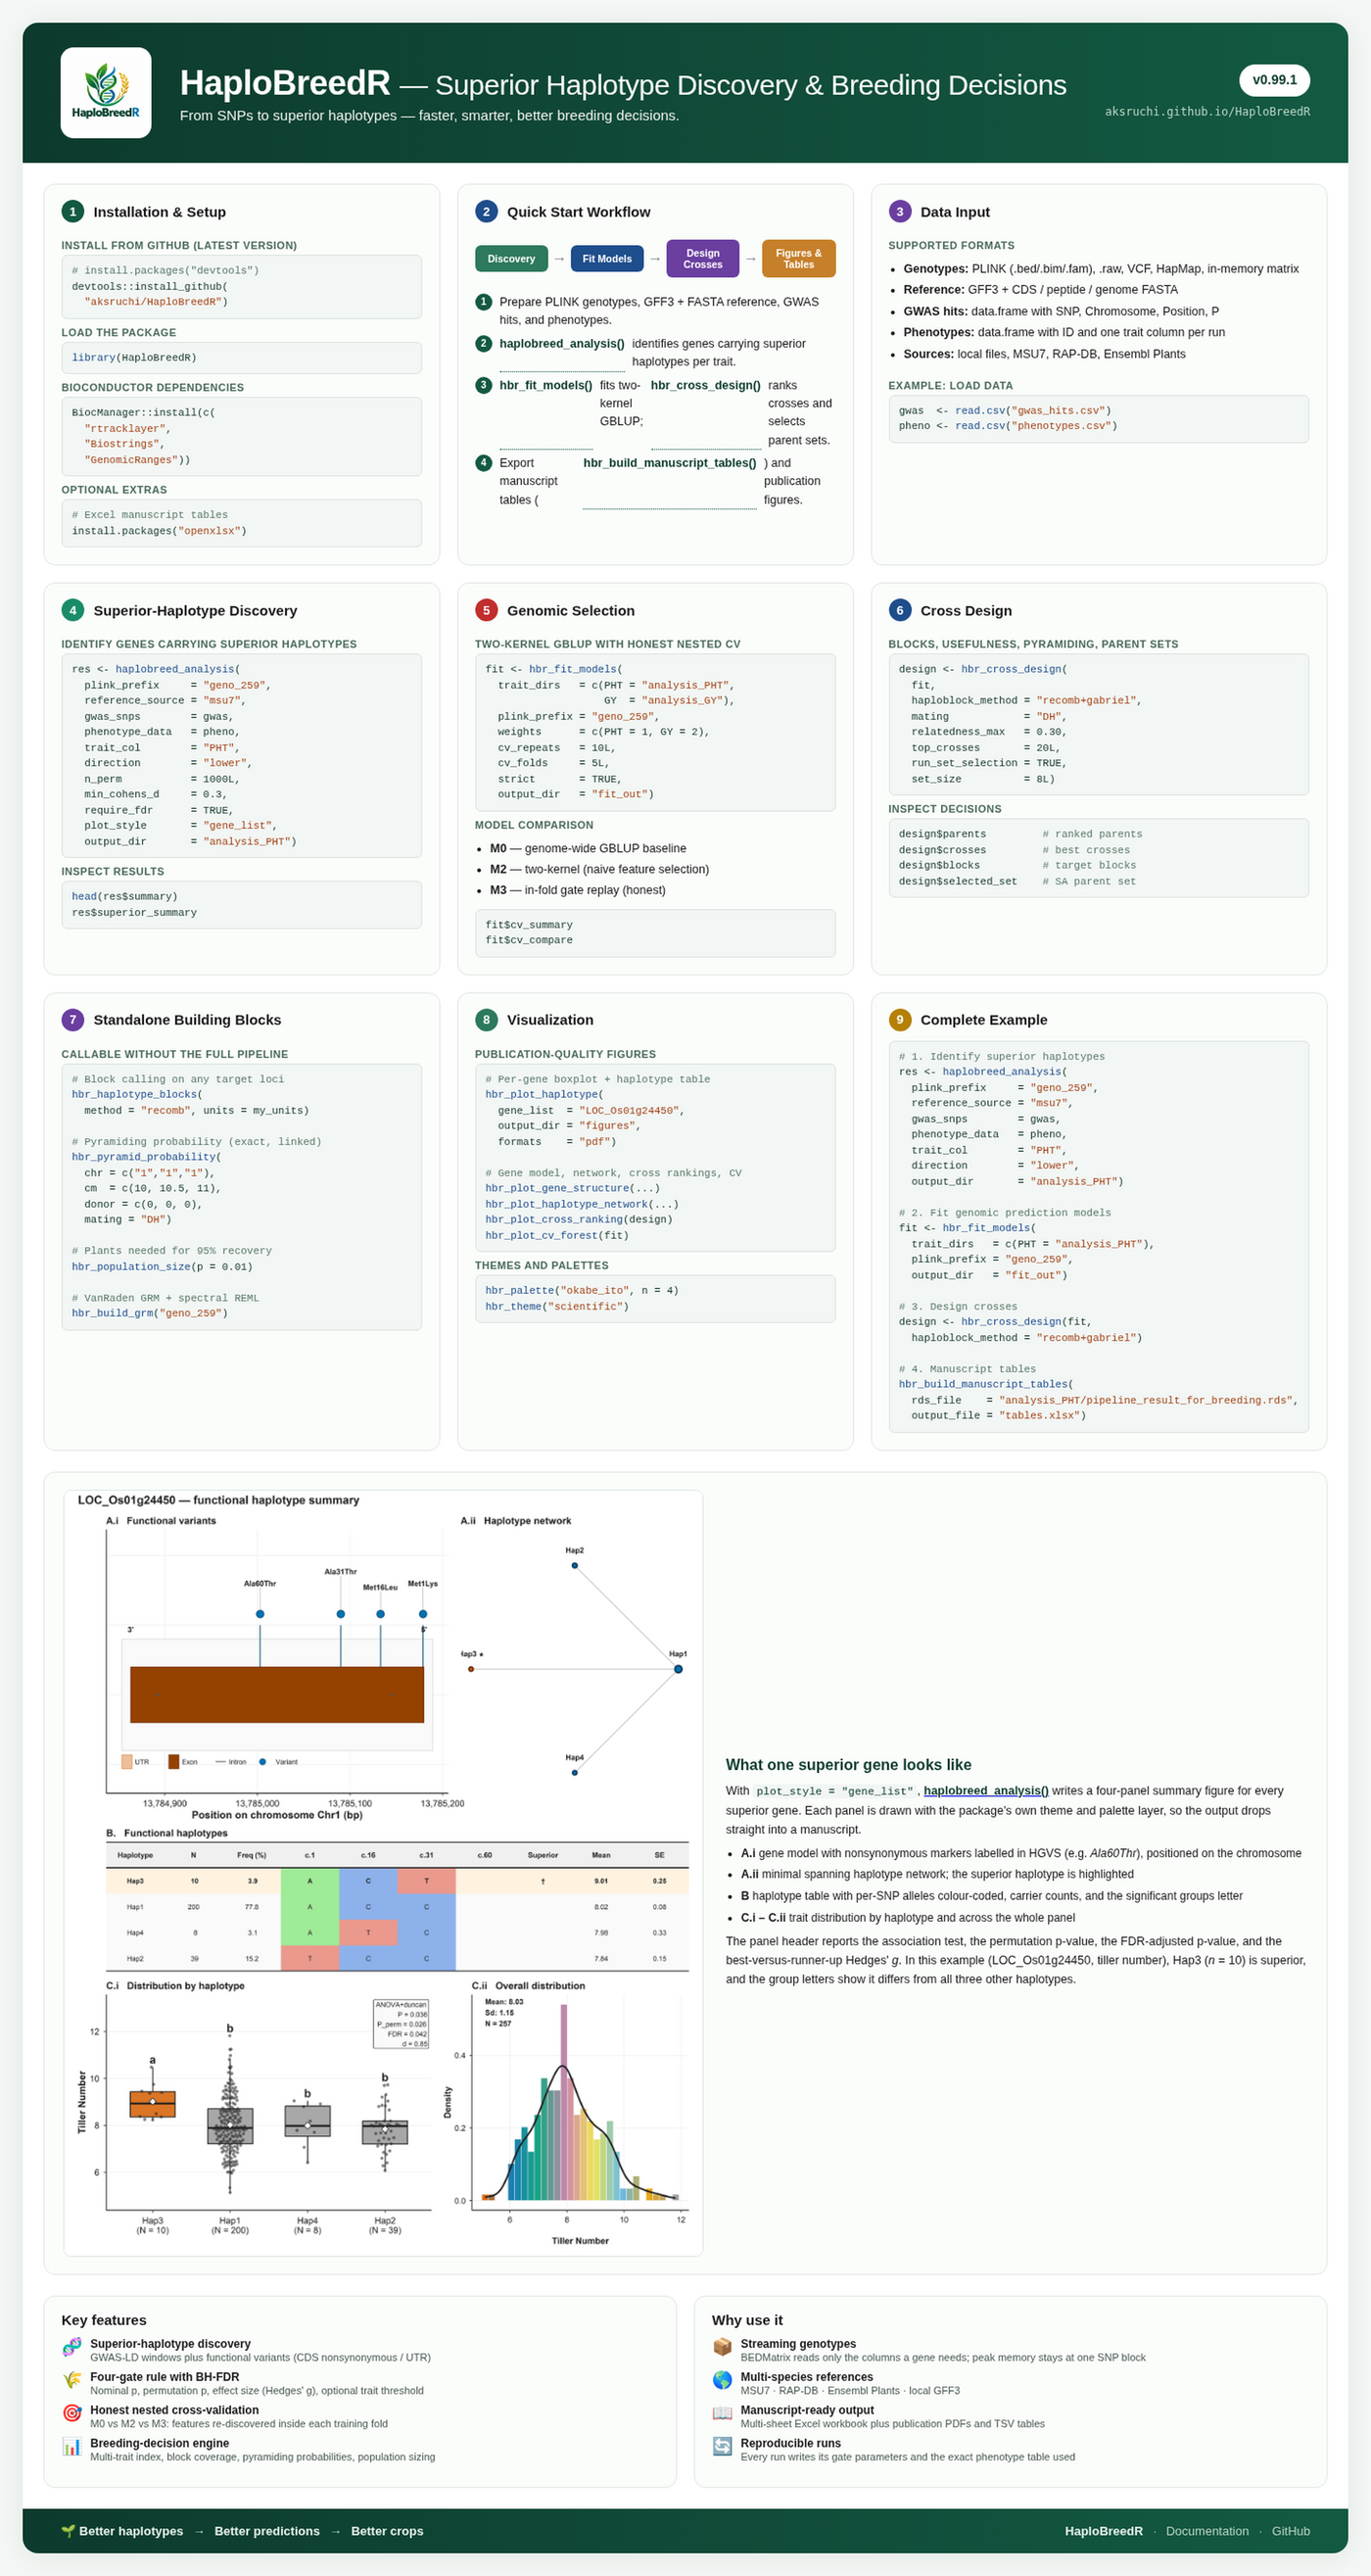Screen dimensions: 1371x2576
Task: Click the refresh arrows icon beside Reproducible runs
Action: point(722,2446)
